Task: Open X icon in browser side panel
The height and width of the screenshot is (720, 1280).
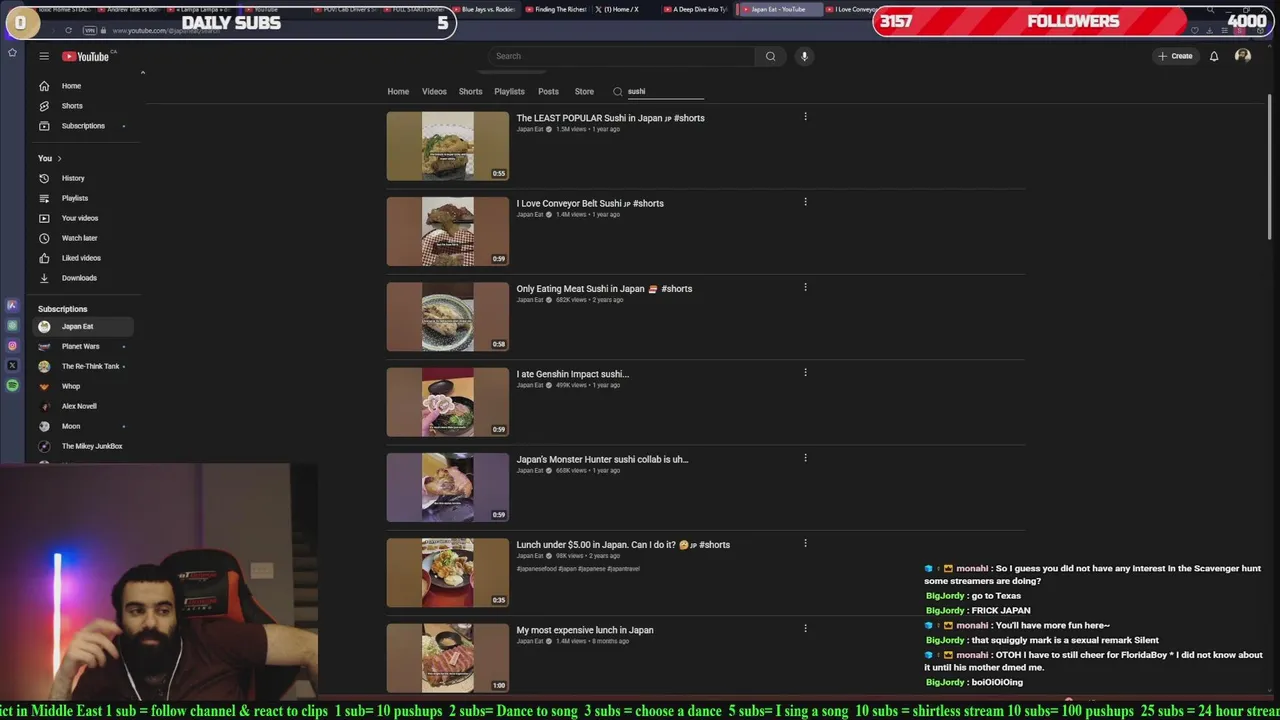Action: 12,366
